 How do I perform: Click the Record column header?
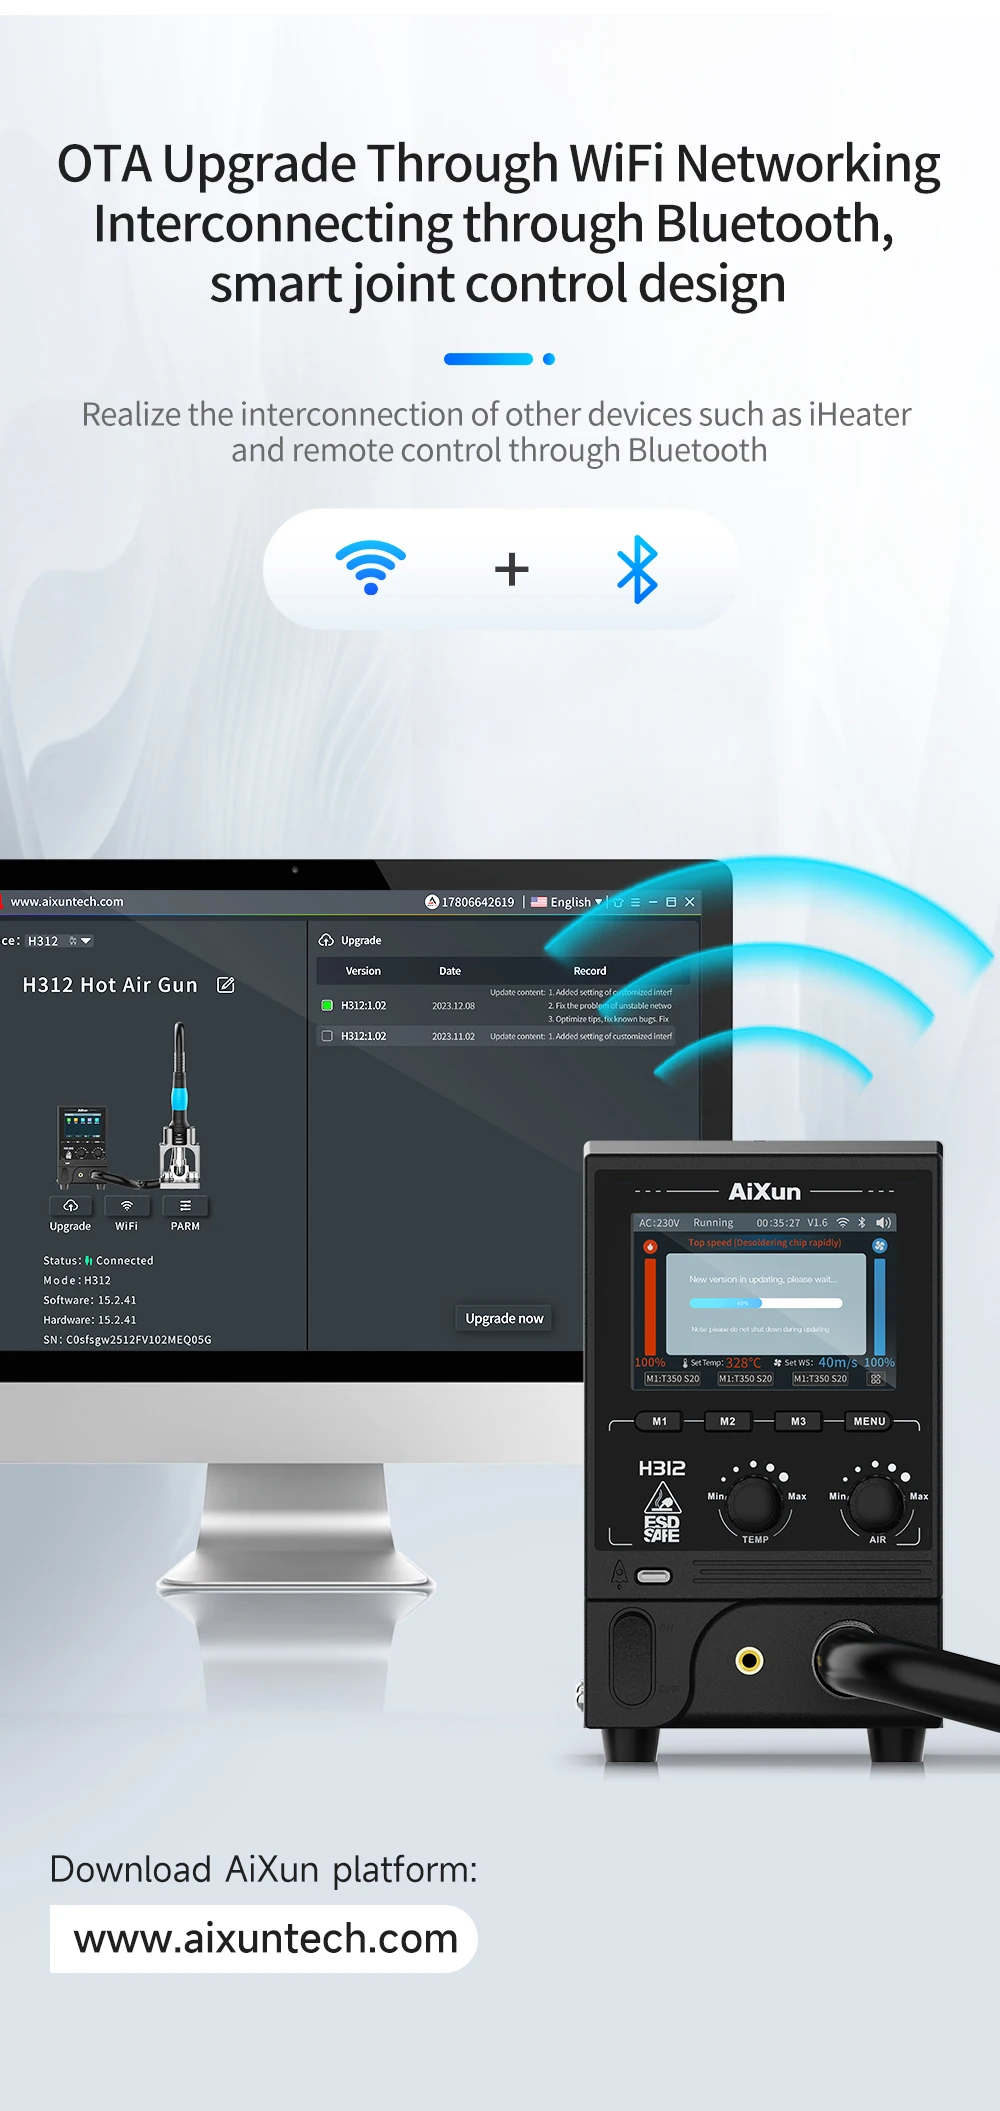pyautogui.click(x=590, y=971)
